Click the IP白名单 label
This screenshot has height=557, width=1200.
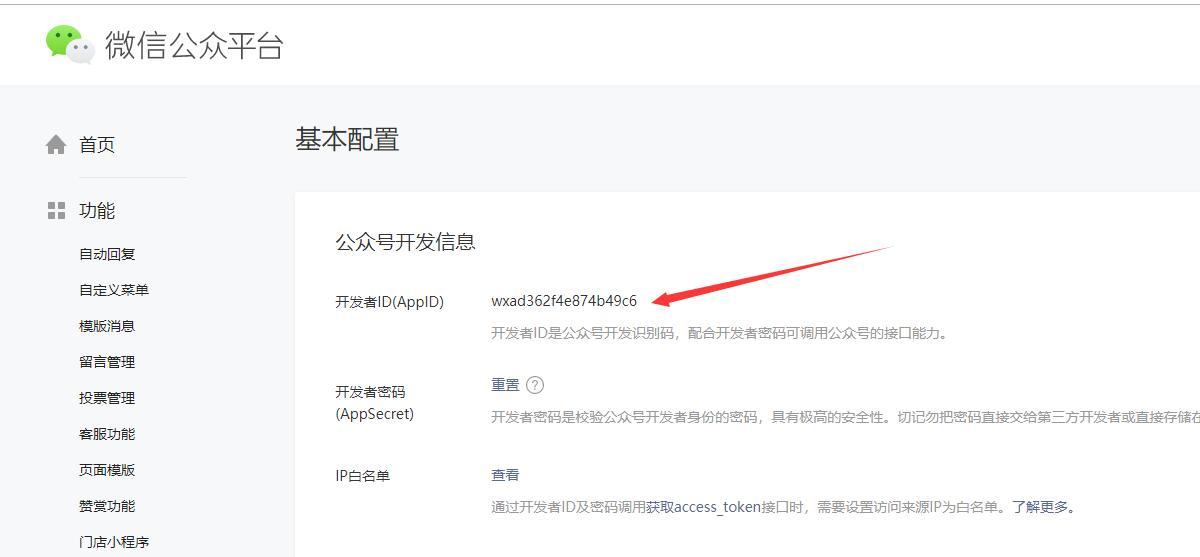(362, 476)
